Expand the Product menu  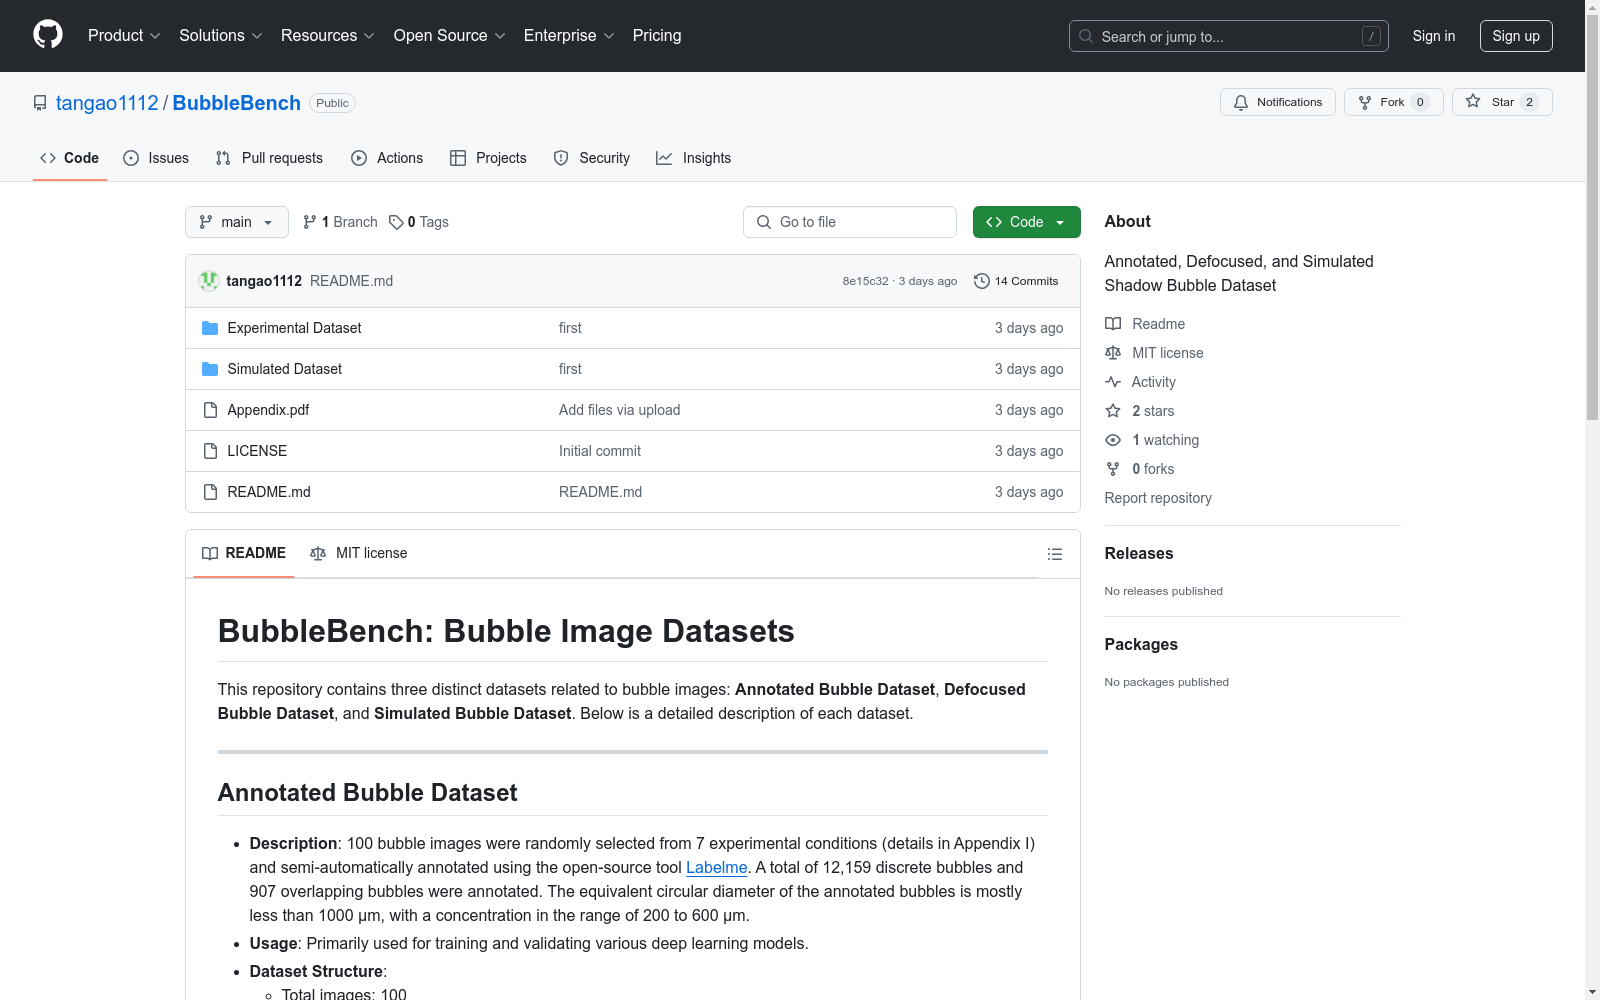124,36
